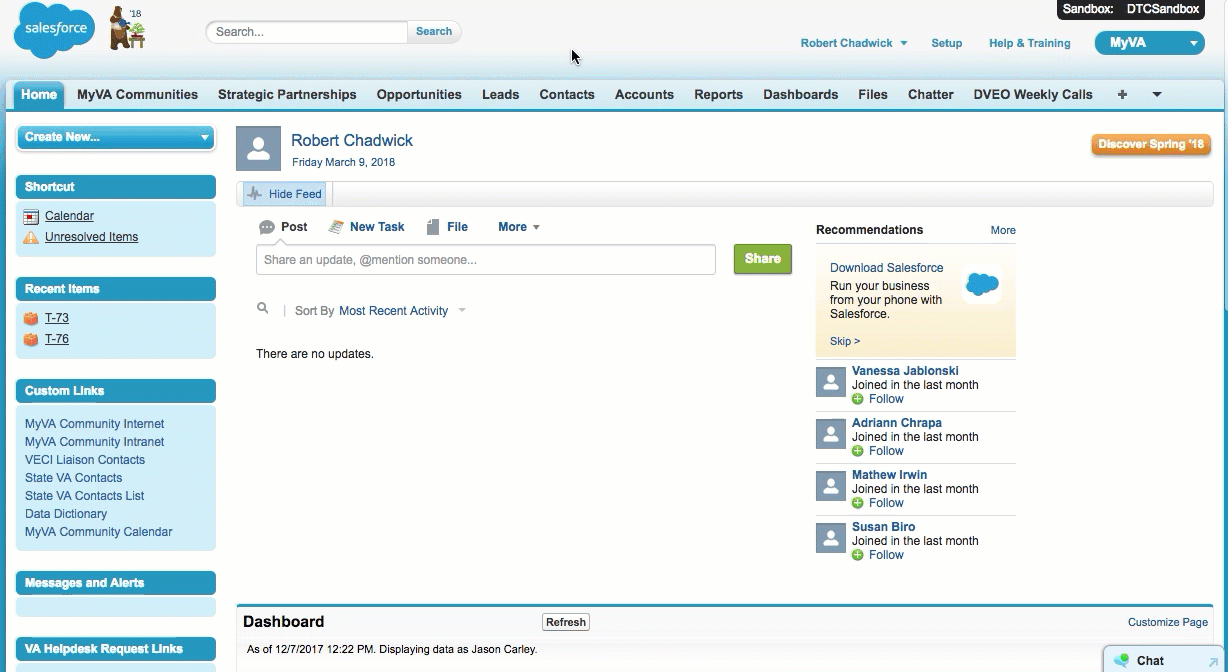
Task: Open the Opportunities tab
Action: [x=419, y=95]
